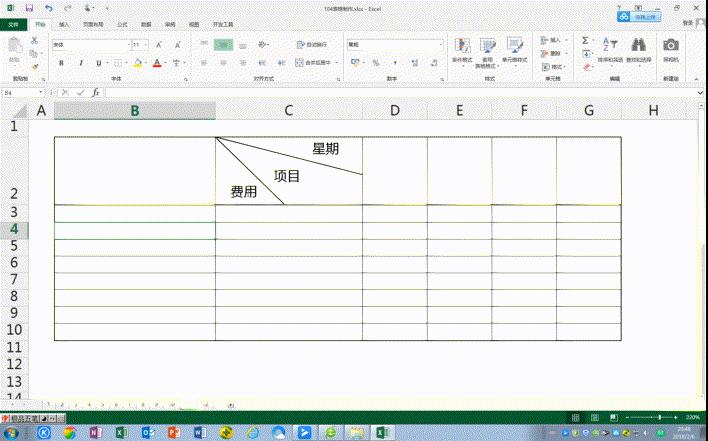Image resolution: width=708 pixels, height=441 pixels.
Task: Decrease the indent level
Action: [x=262, y=63]
